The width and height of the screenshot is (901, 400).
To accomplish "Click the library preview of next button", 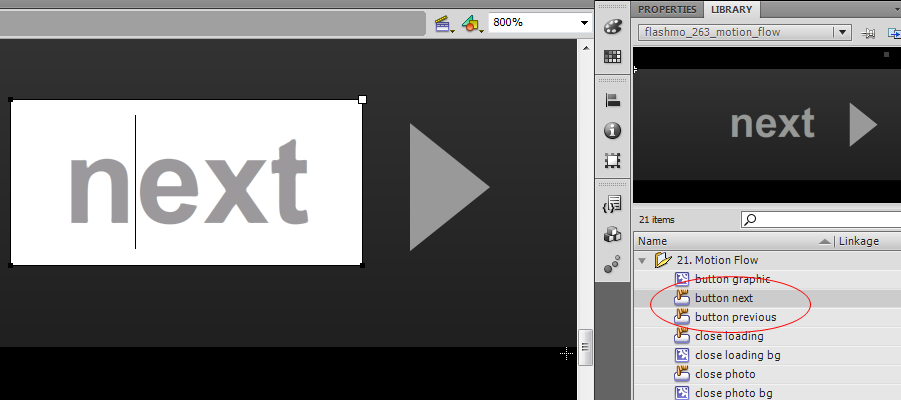I will tap(767, 125).
